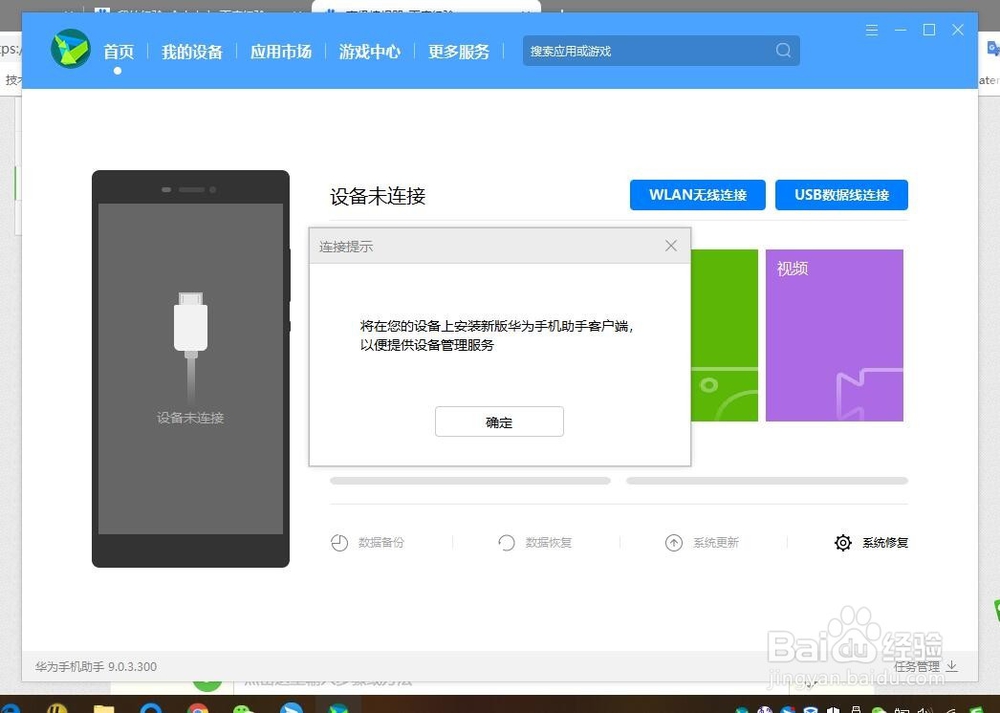This screenshot has width=1000, height=713.
Task: Open 更多服务 tab
Action: point(459,51)
